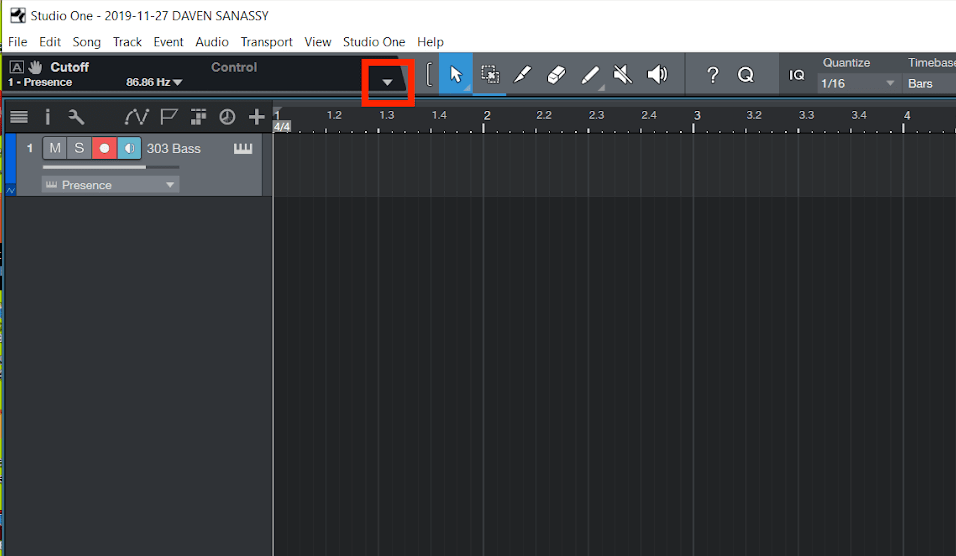The height and width of the screenshot is (556, 956).
Task: Click the plus add tracks icon
Action: tap(257, 116)
